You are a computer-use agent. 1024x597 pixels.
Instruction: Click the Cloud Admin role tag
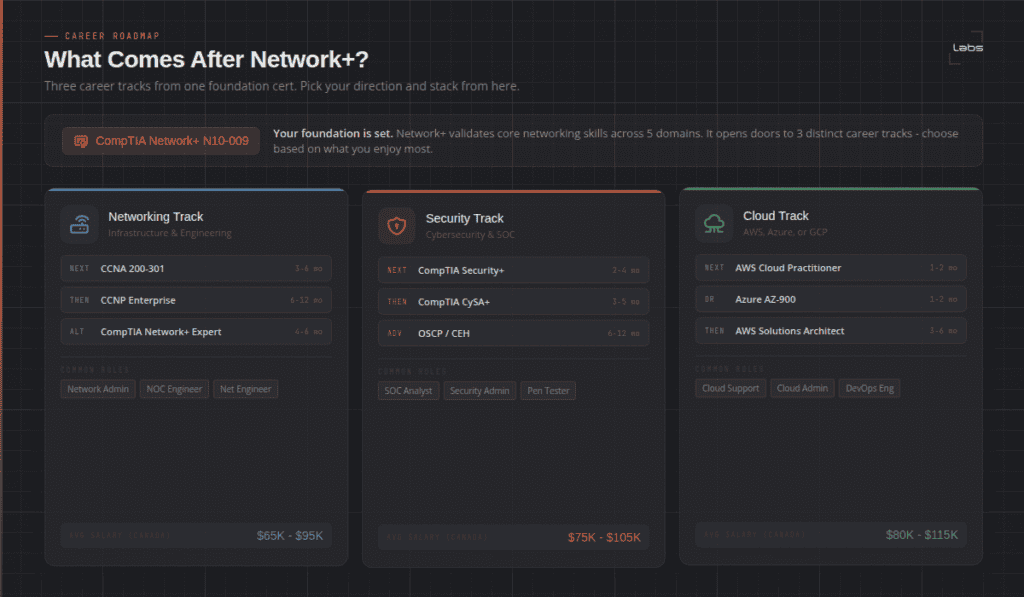pos(802,388)
